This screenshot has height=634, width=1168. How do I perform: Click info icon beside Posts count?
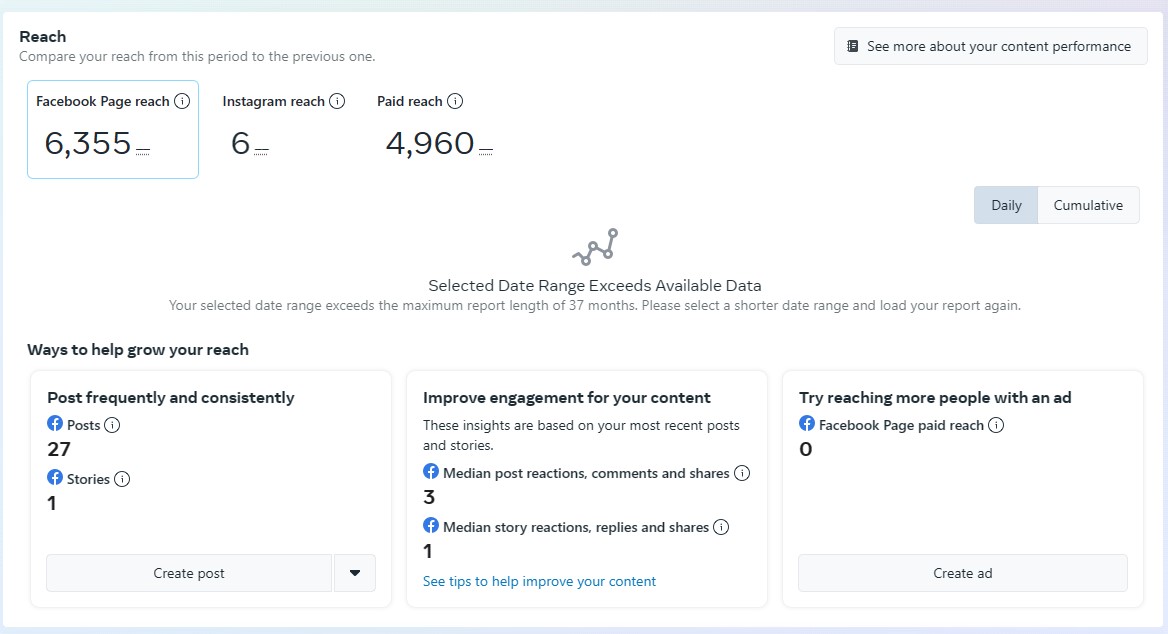coord(112,425)
